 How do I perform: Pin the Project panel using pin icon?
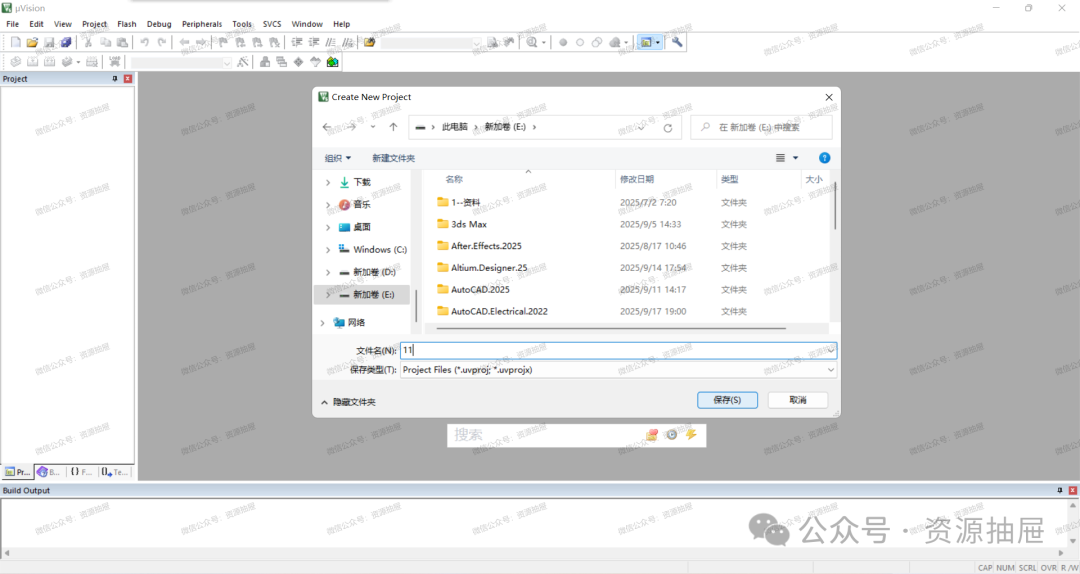pyautogui.click(x=115, y=79)
